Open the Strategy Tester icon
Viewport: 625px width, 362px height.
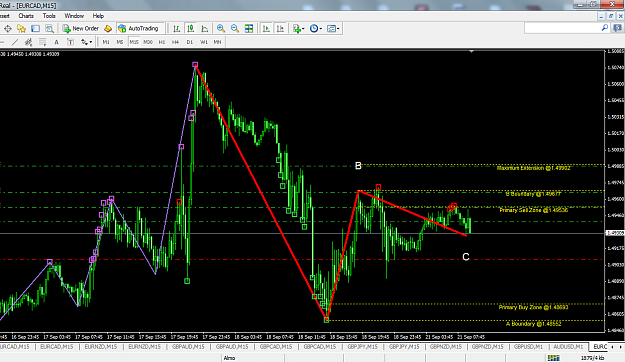point(49,29)
